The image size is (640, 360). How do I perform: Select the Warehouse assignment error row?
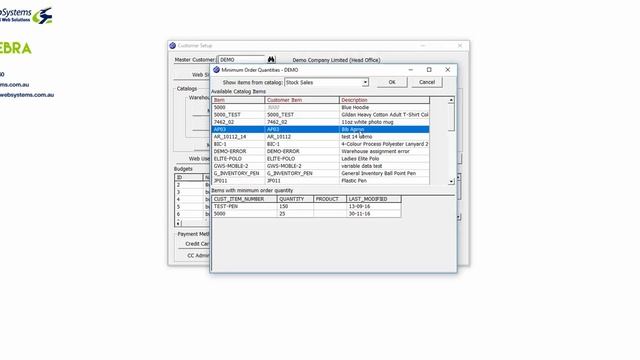coord(320,151)
